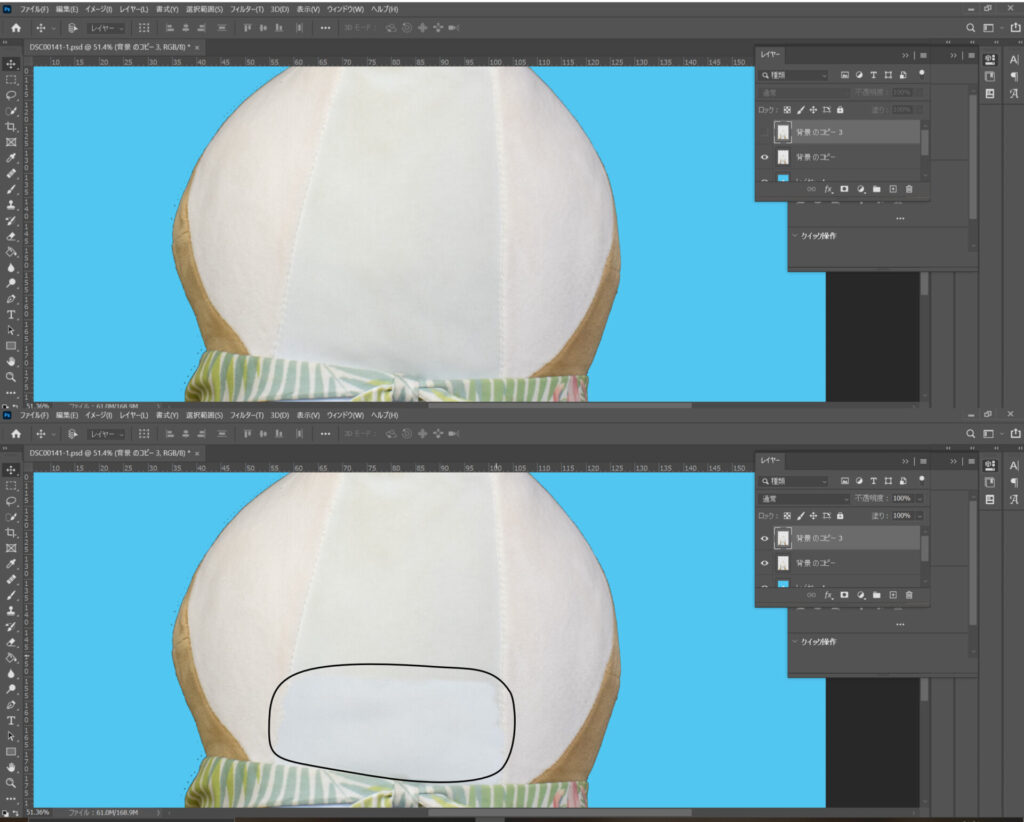
Task: Show hidden 背景のコピー 3 layer in upper window
Action: [x=765, y=133]
